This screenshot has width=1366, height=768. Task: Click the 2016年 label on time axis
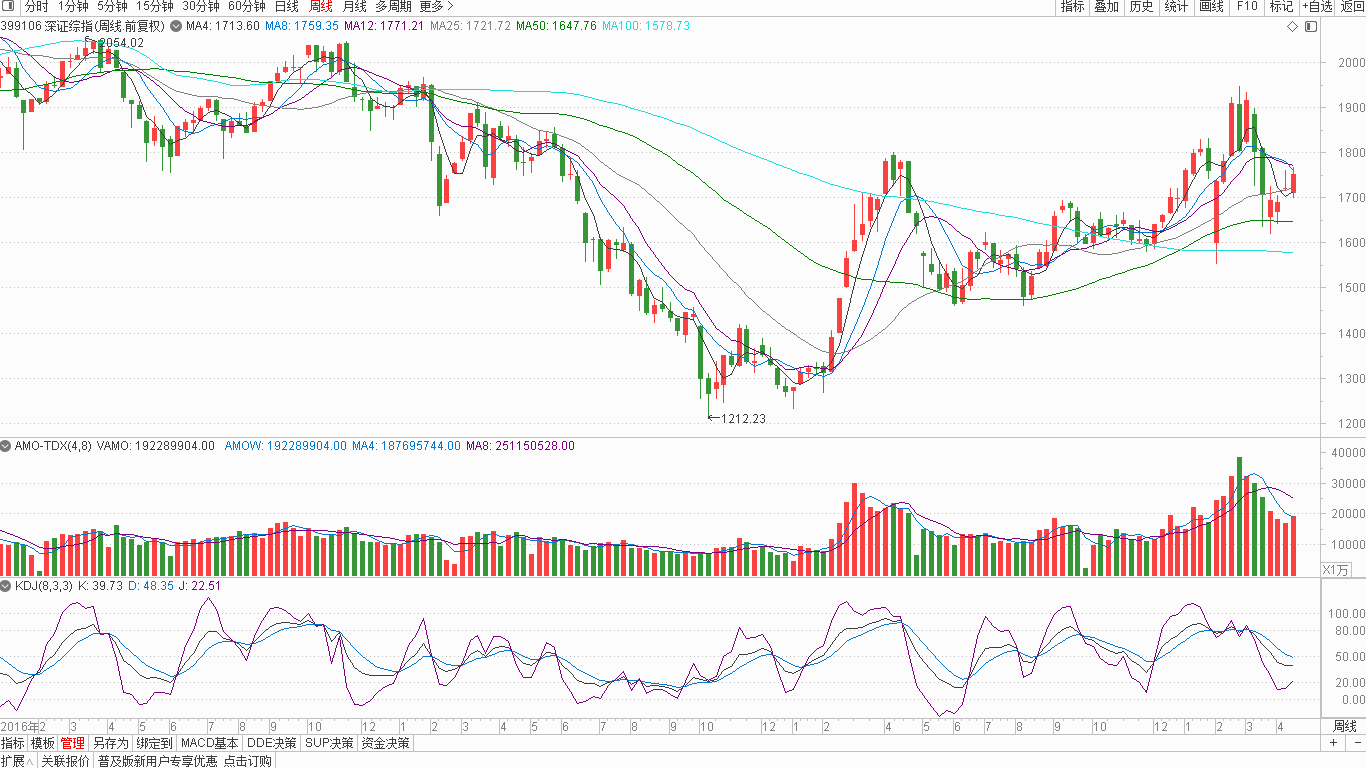click(x=21, y=726)
